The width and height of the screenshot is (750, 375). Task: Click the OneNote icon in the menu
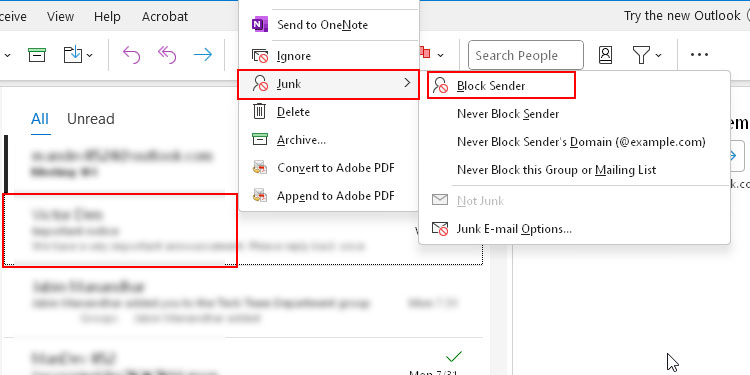click(260, 24)
